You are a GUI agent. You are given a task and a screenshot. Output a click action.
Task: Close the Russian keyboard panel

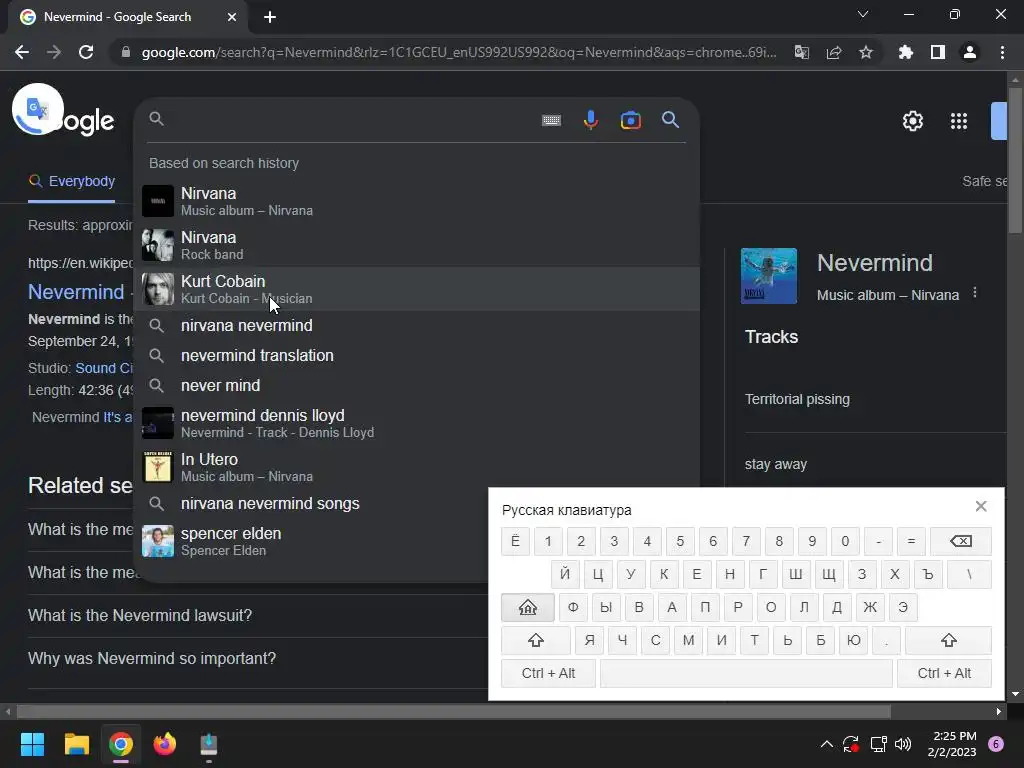(x=980, y=506)
